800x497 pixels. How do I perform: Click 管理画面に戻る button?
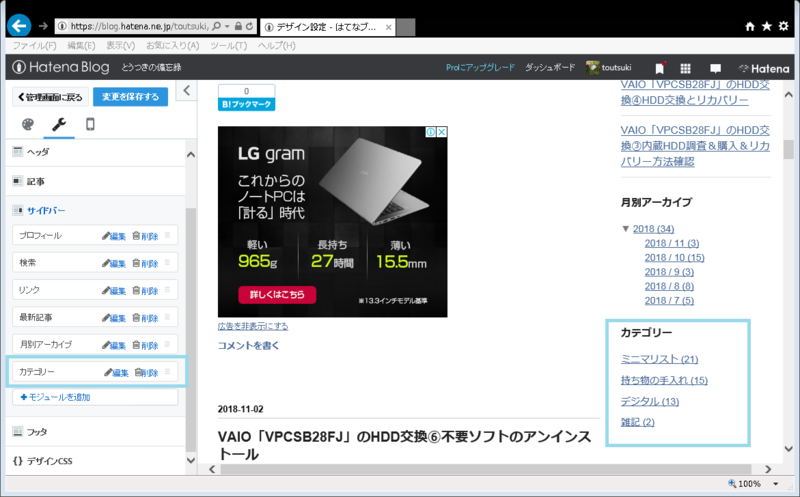pyautogui.click(x=50, y=96)
